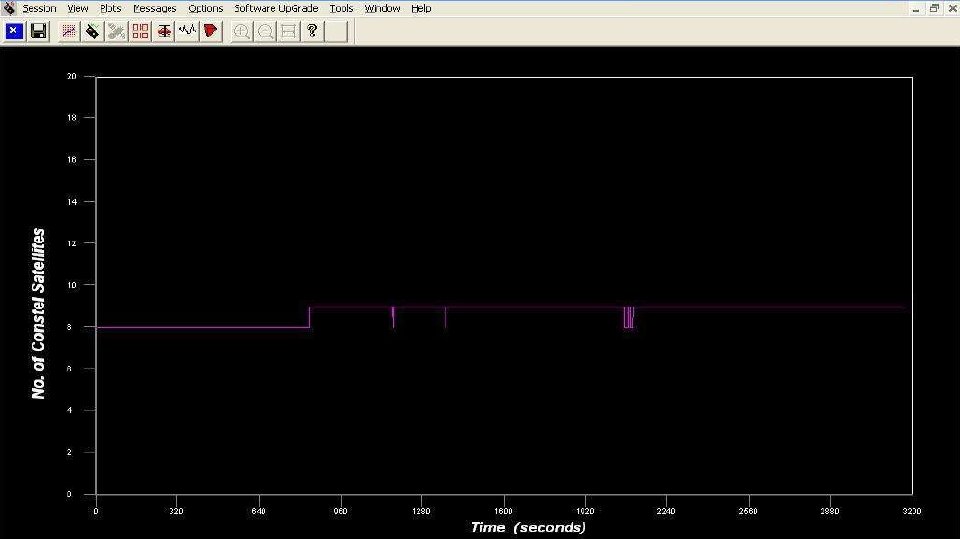Click the floppy disk save icon
Viewport: 960px width, 540px height.
click(x=39, y=31)
